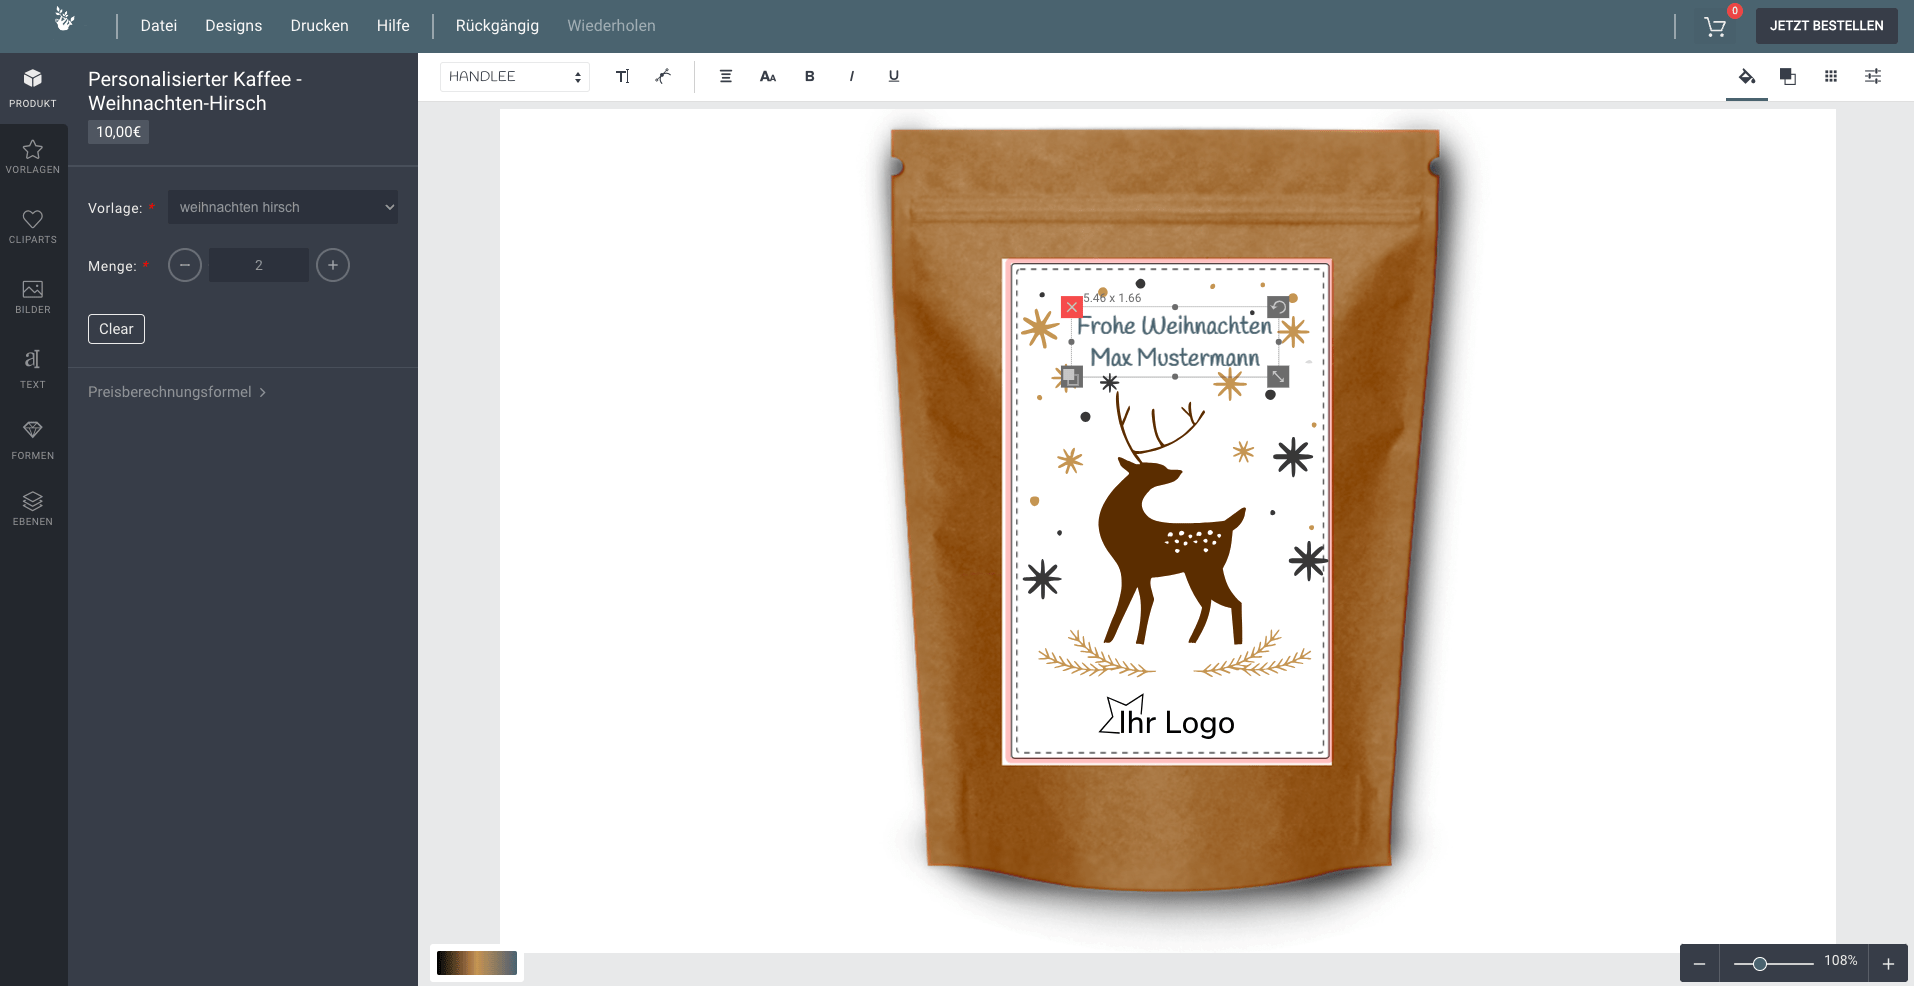Open the Designs menu
Image resolution: width=1914 pixels, height=986 pixels.
coord(233,26)
